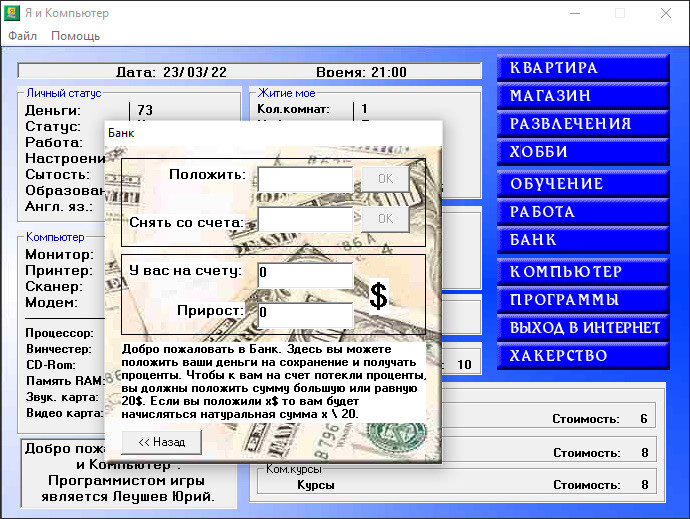Open the КВАРТИРА section
Viewport: 690px width, 519px height.
(x=583, y=68)
